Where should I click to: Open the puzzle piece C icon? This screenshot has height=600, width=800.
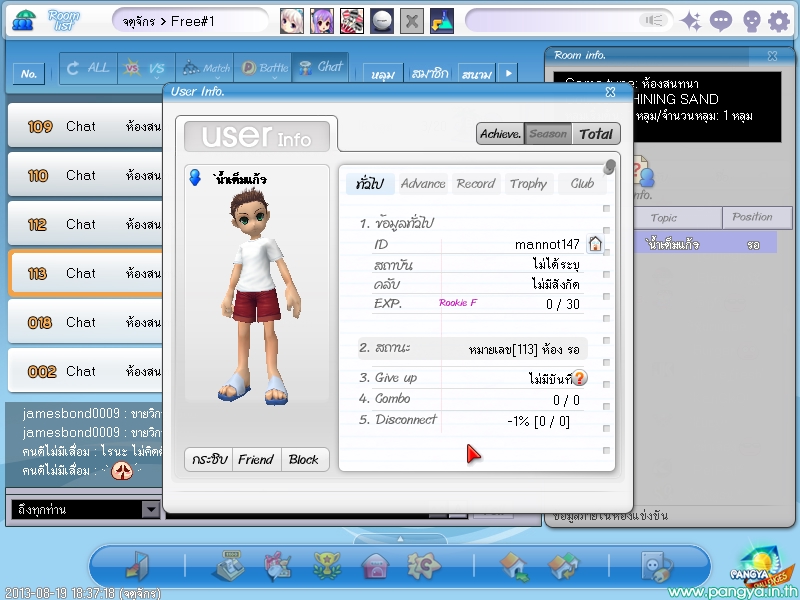(x=423, y=566)
